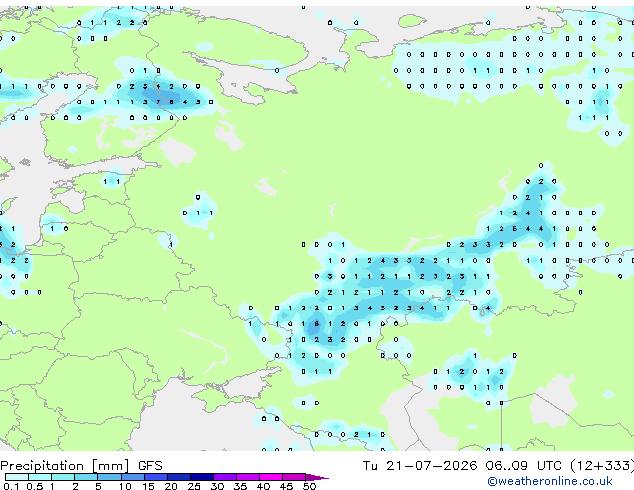Viewport: 634px width, 490px height.
Task: Click the above-50 arrow tip of legend
Action: [x=317, y=478]
